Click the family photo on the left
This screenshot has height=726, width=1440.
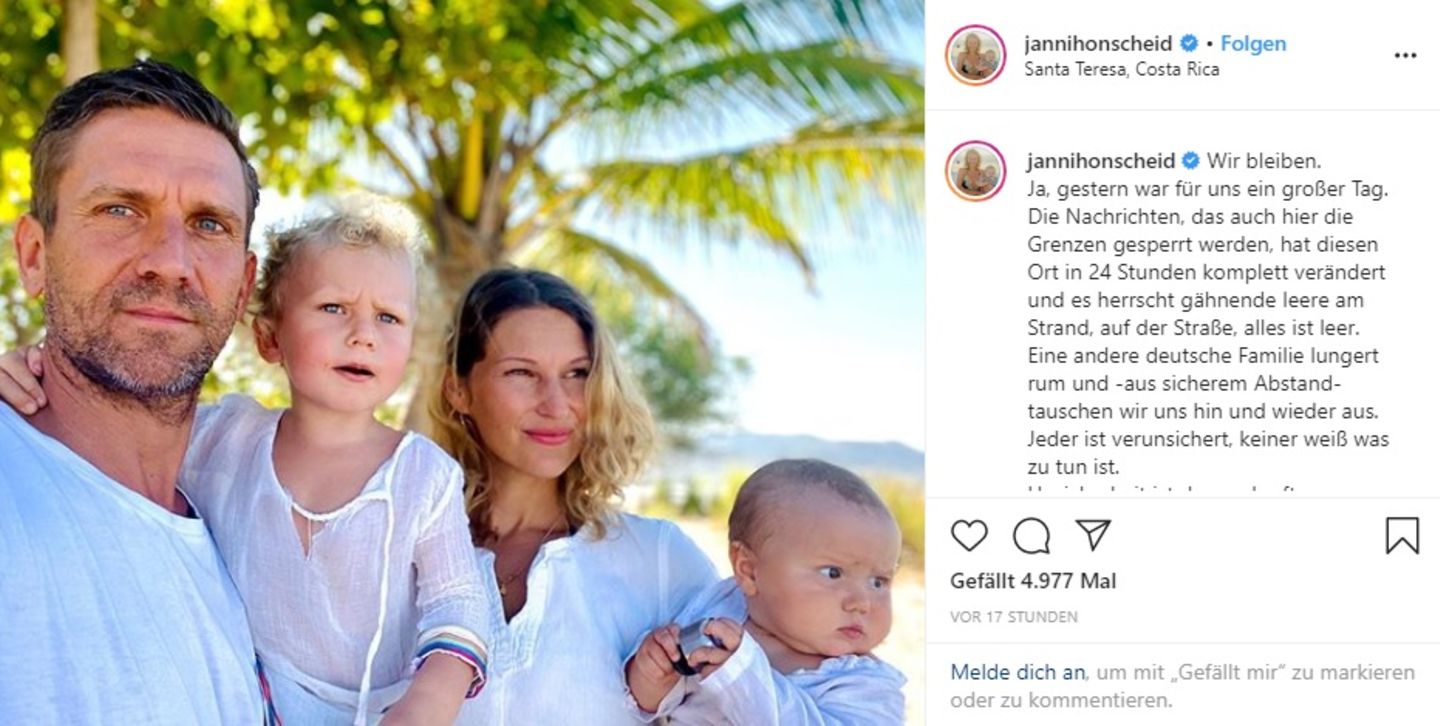(462, 363)
